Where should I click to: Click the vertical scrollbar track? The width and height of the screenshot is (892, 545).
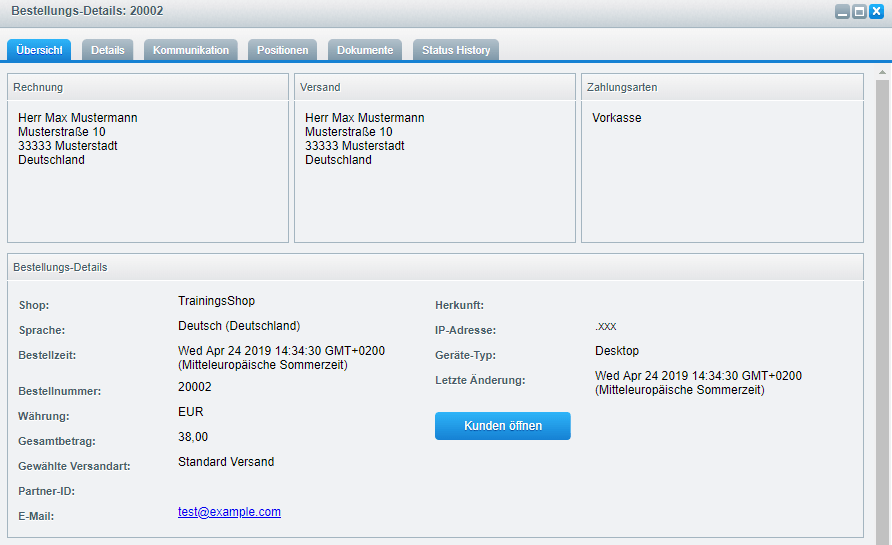pyautogui.click(x=882, y=313)
